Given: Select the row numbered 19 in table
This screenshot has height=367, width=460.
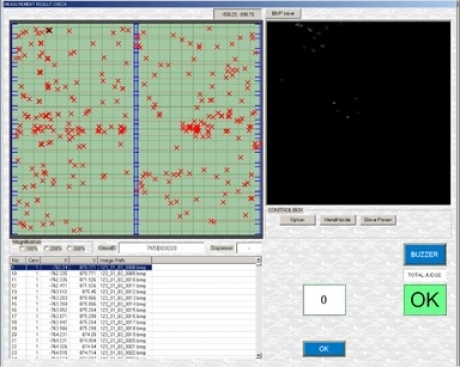Looking at the screenshot, I should click(81, 328).
